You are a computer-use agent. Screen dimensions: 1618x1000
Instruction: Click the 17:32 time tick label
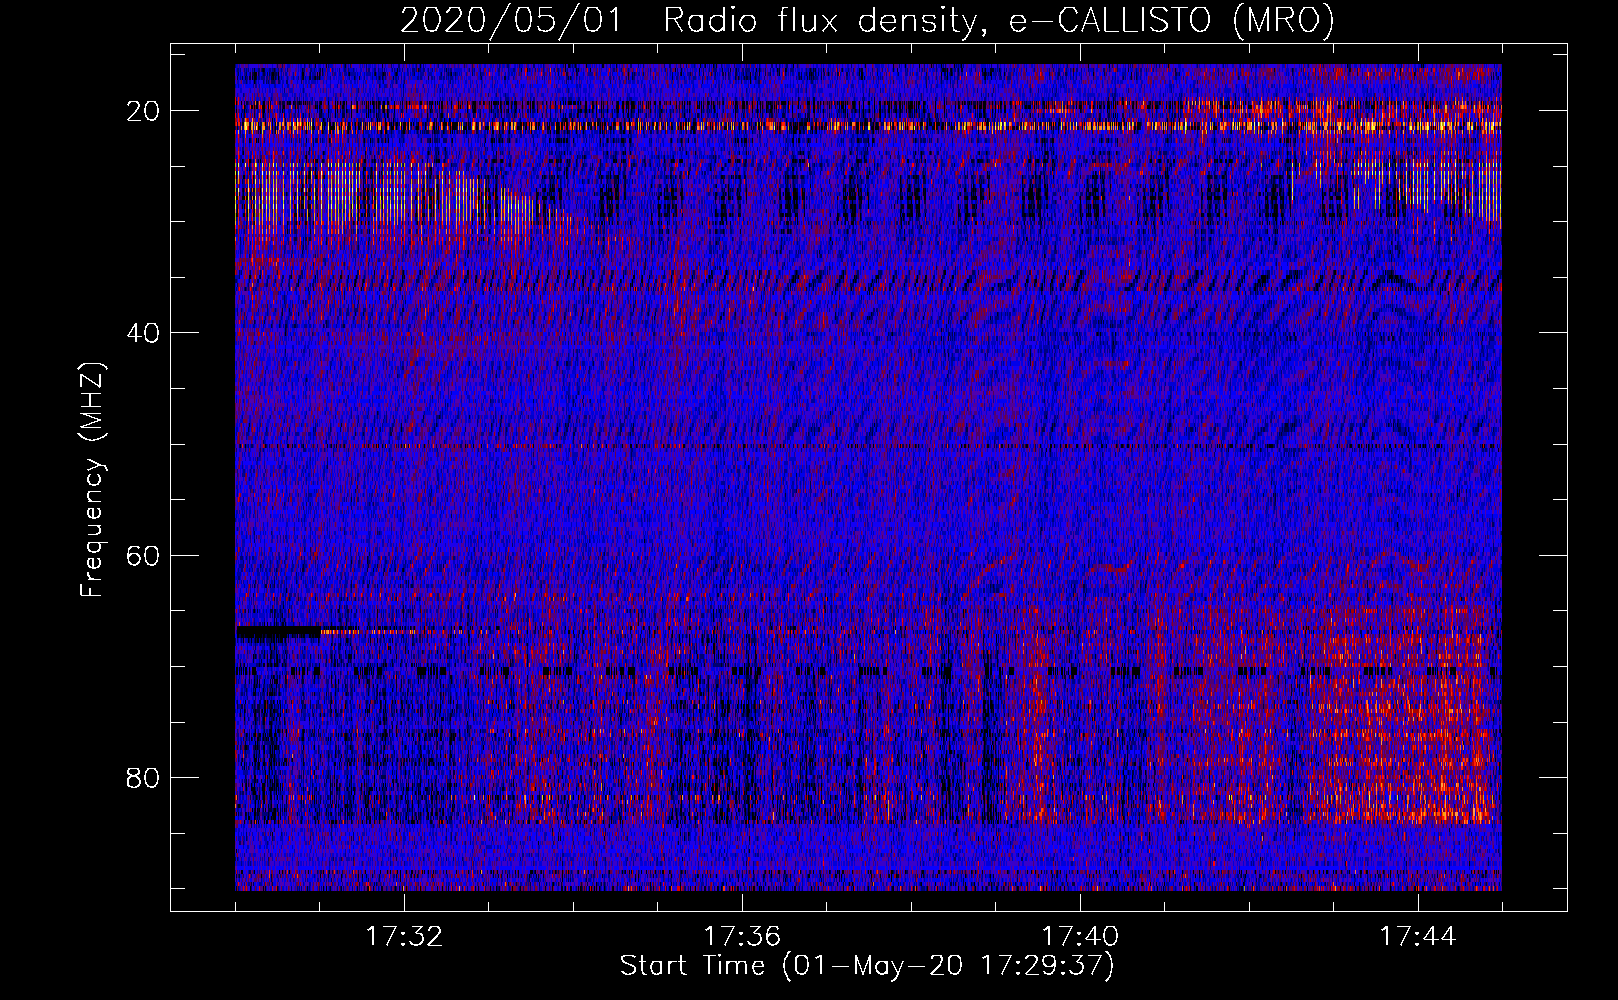click(x=404, y=937)
